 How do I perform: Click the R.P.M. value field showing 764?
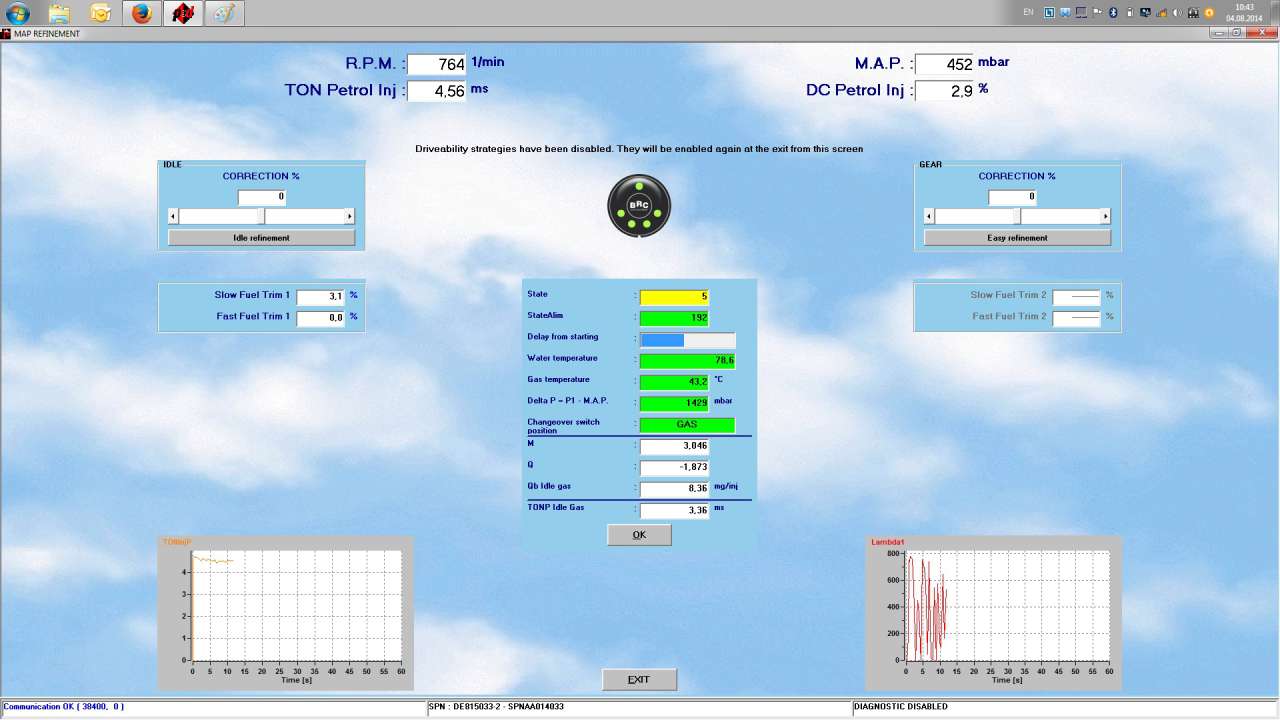(437, 64)
